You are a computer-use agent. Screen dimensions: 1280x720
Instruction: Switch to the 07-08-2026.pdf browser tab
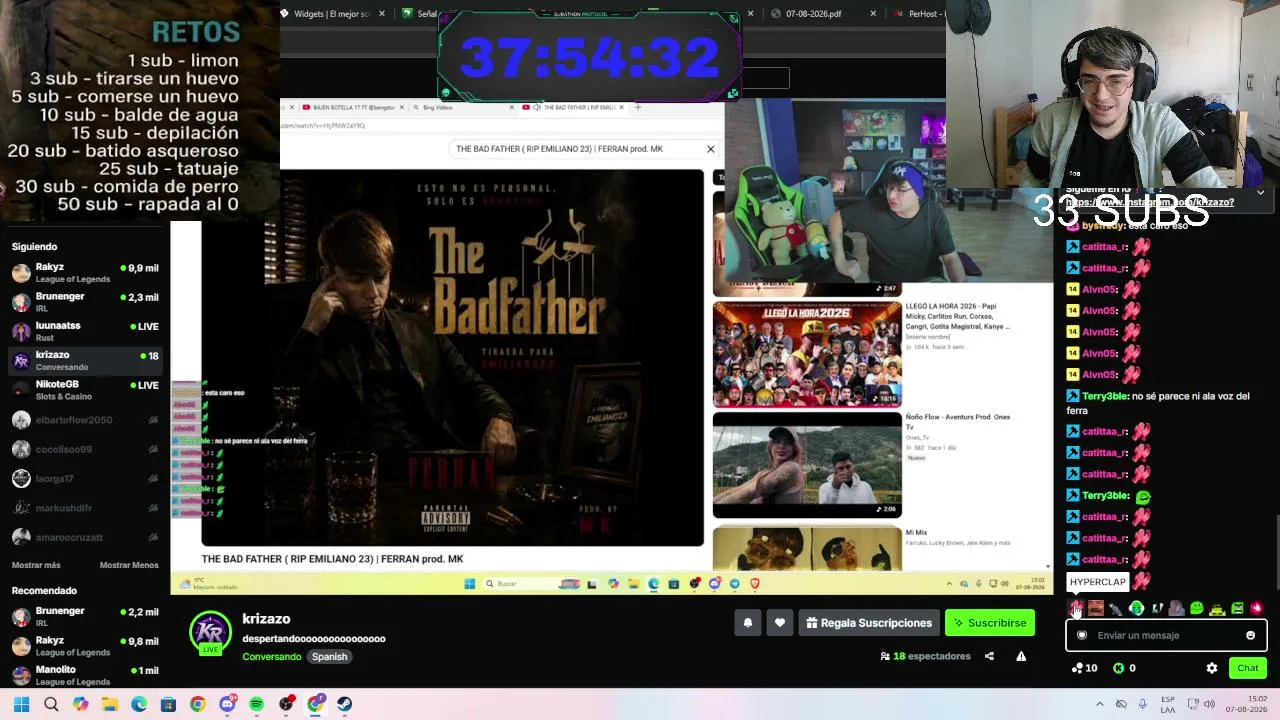click(x=826, y=14)
